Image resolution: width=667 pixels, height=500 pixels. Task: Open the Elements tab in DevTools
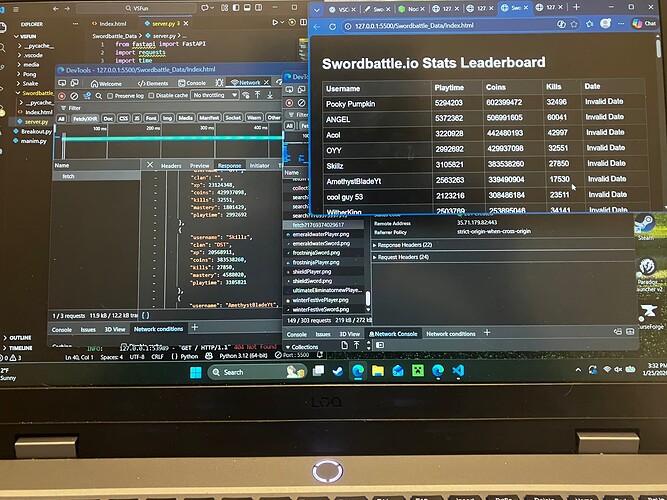(153, 83)
